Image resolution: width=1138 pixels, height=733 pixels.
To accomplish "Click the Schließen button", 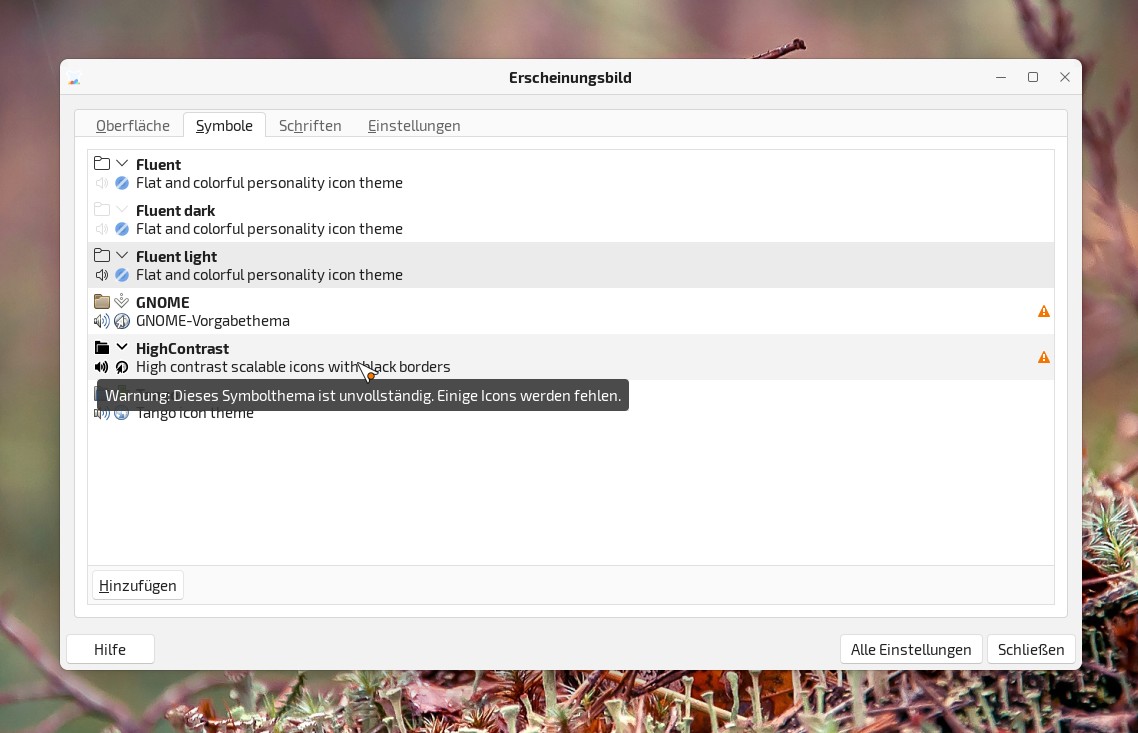I will point(1031,650).
